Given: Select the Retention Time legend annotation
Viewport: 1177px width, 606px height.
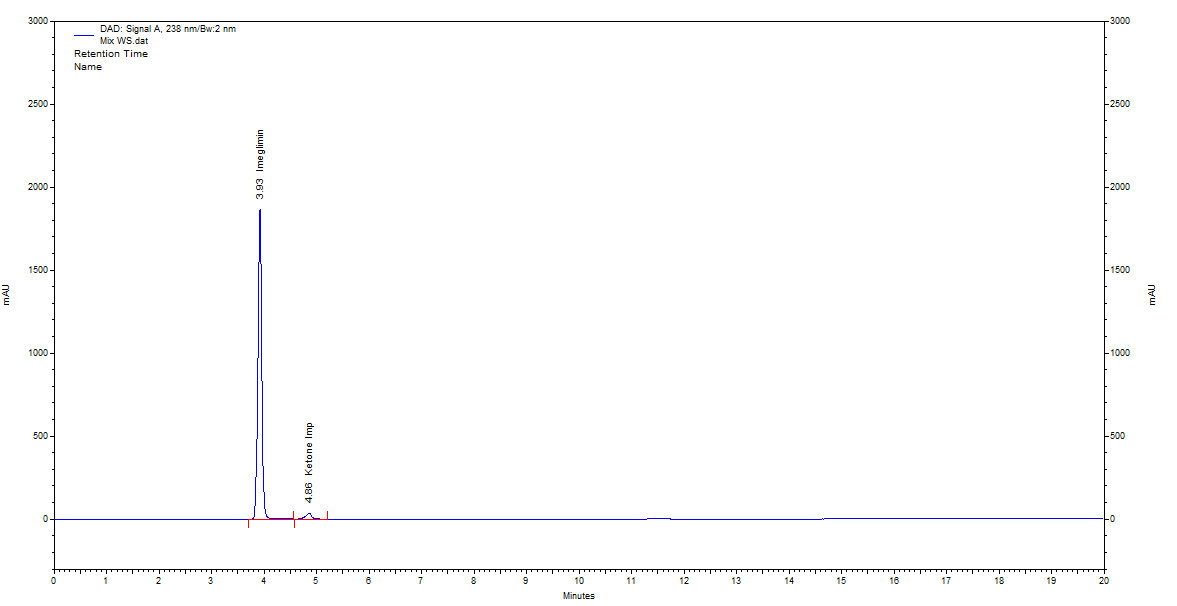Looking at the screenshot, I should [x=110, y=54].
